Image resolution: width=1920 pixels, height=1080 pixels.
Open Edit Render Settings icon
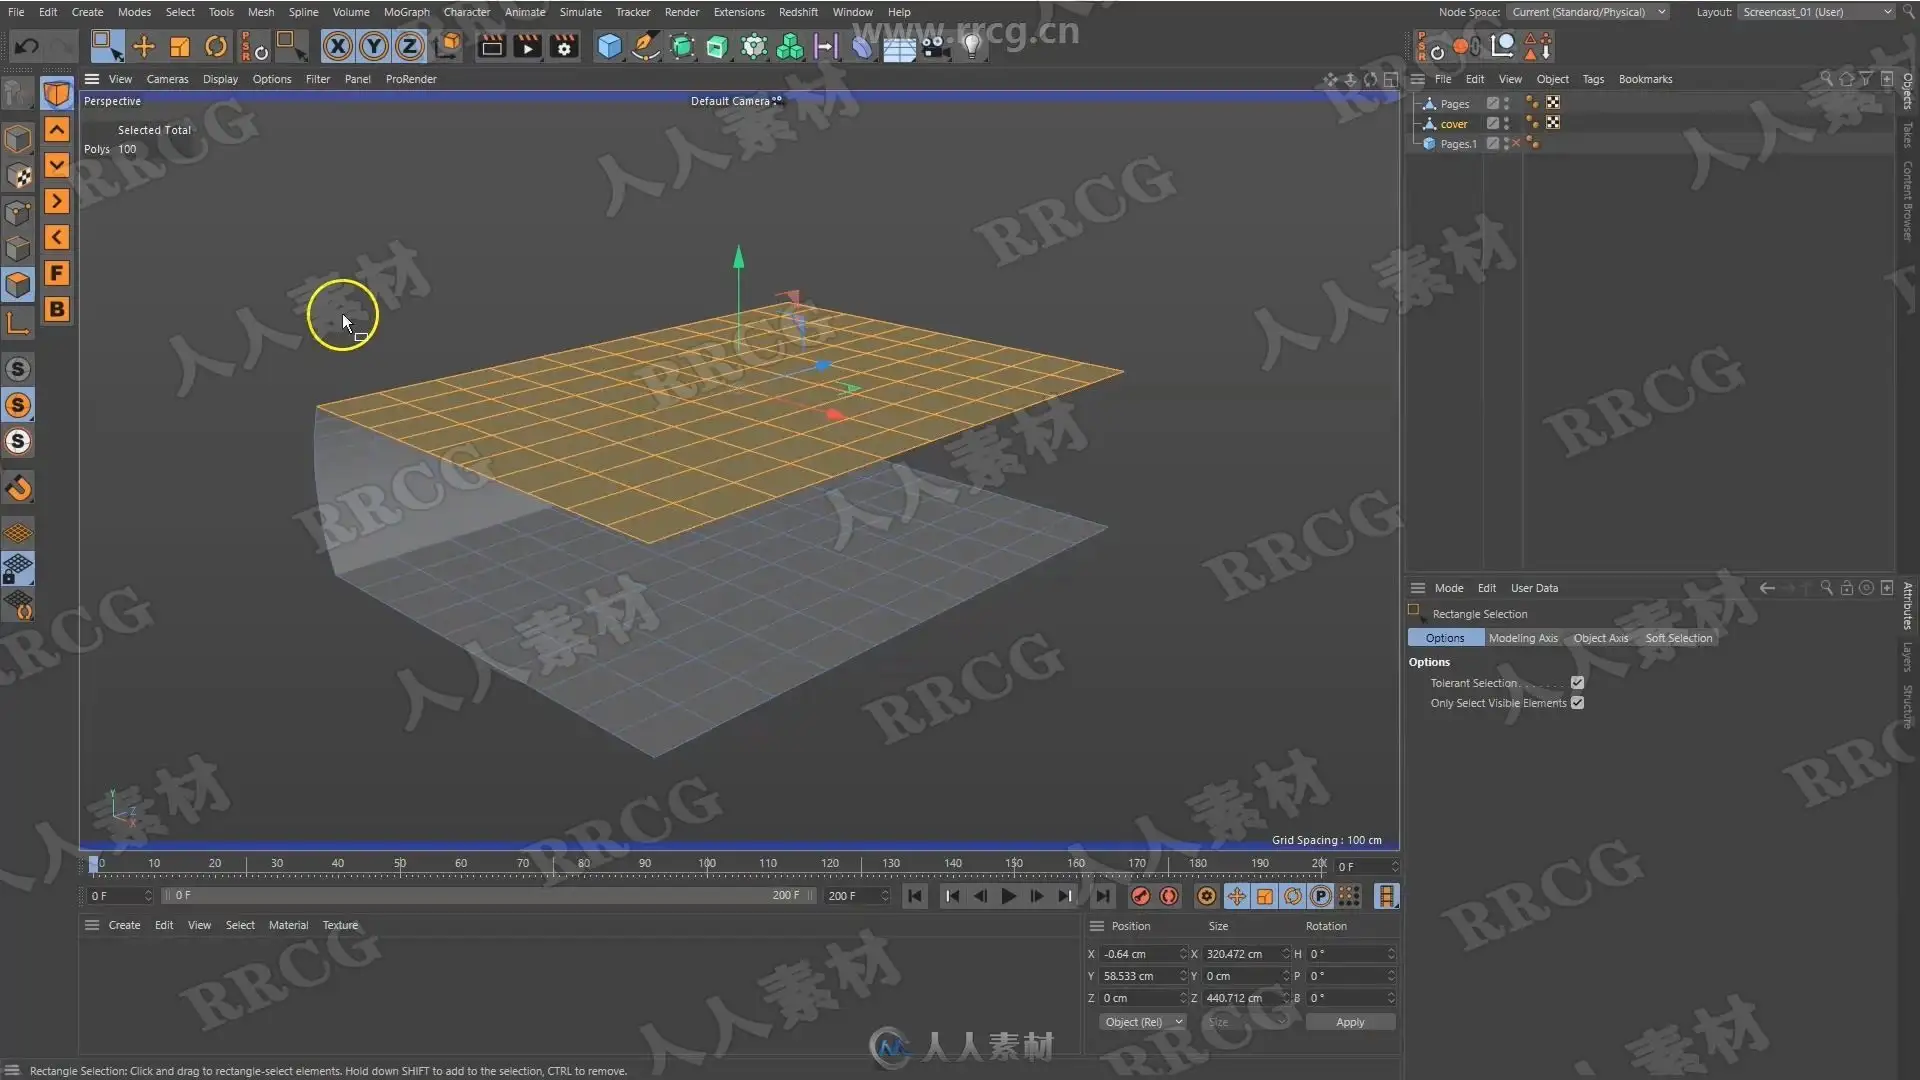[564, 46]
